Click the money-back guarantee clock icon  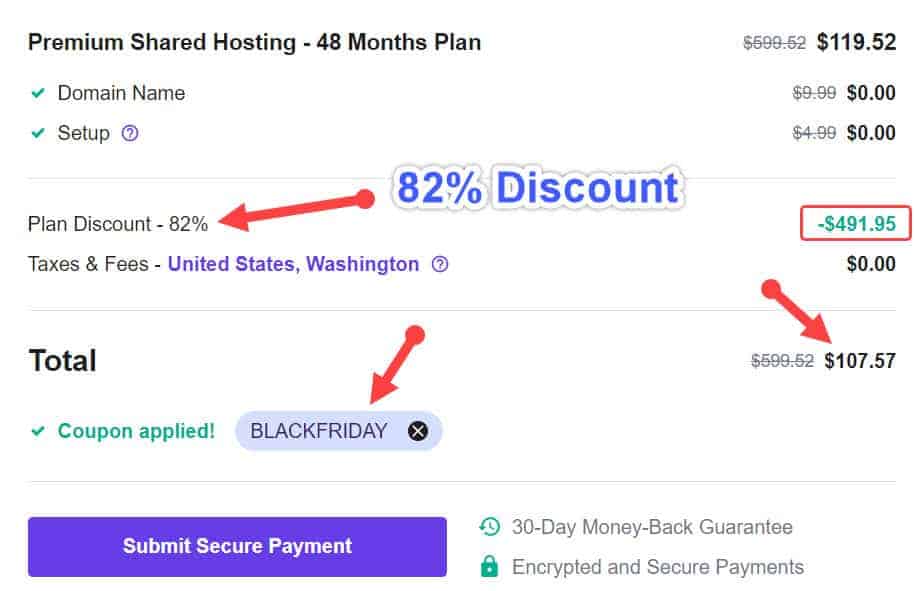point(489,527)
